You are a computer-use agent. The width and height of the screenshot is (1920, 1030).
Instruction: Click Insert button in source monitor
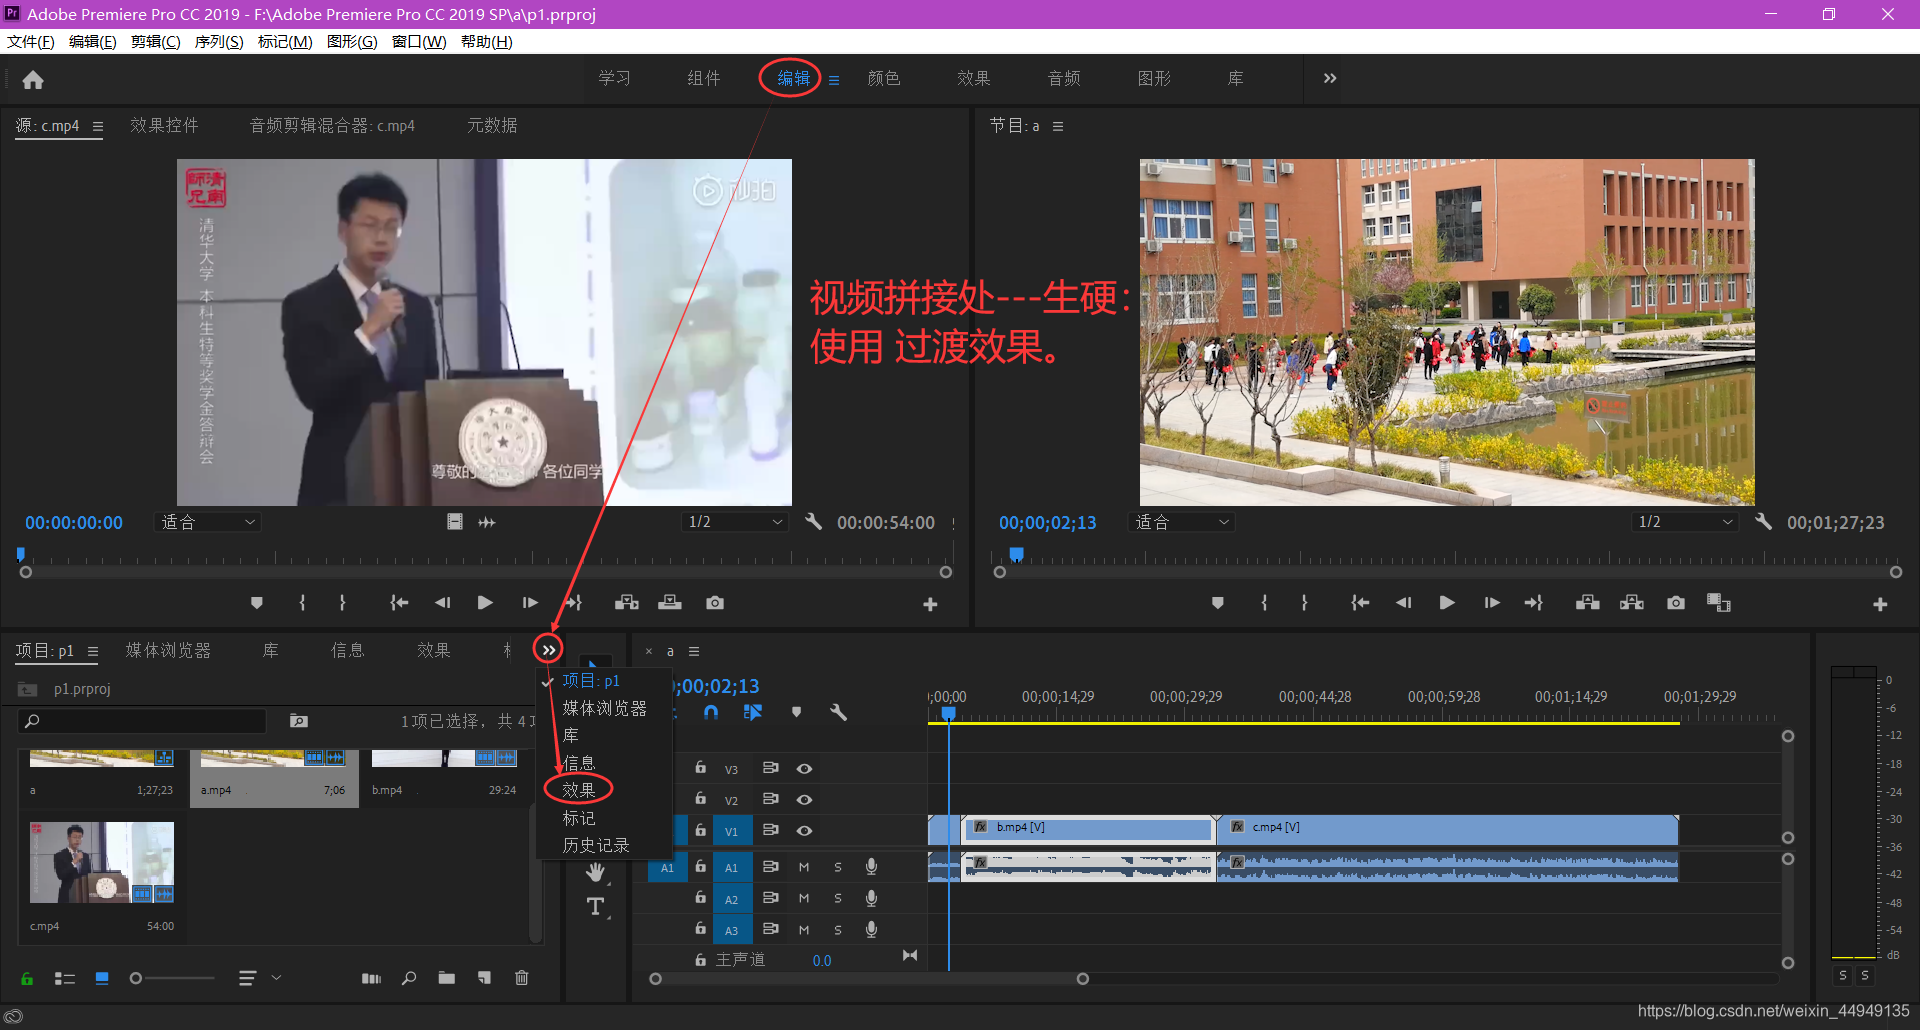[627, 603]
